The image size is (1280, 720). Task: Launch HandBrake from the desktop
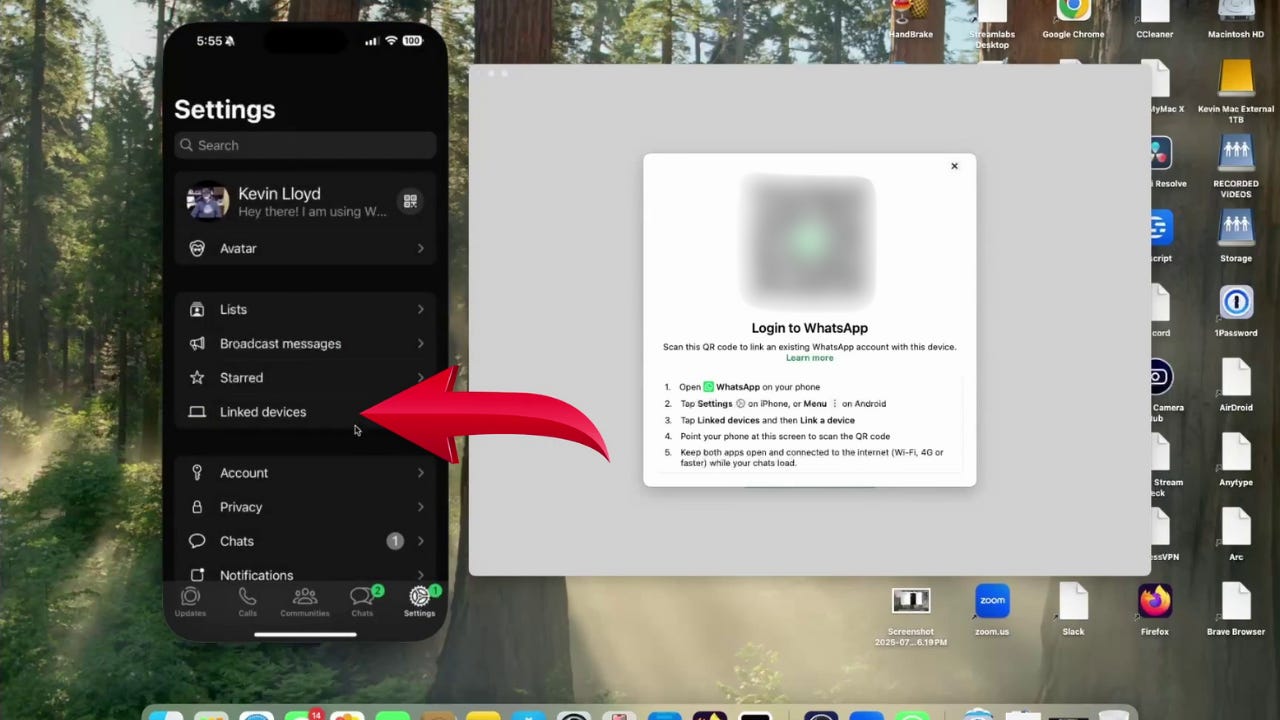[x=910, y=12]
